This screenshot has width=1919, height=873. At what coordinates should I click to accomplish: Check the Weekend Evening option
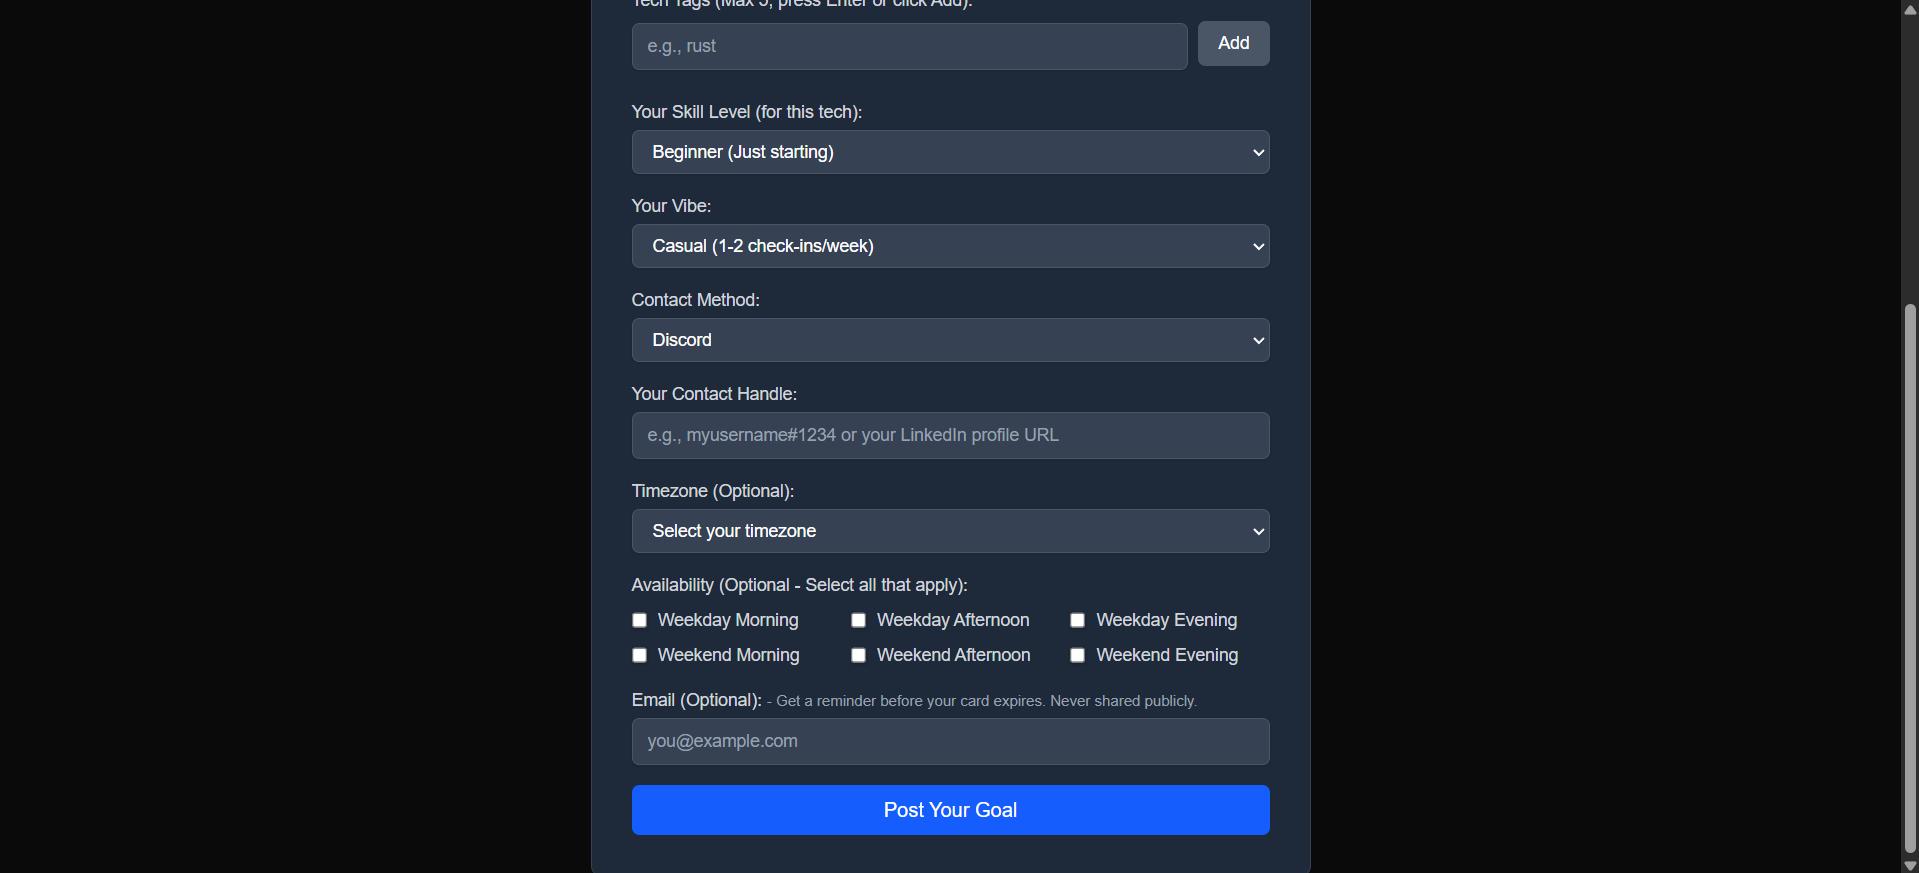tap(1077, 655)
